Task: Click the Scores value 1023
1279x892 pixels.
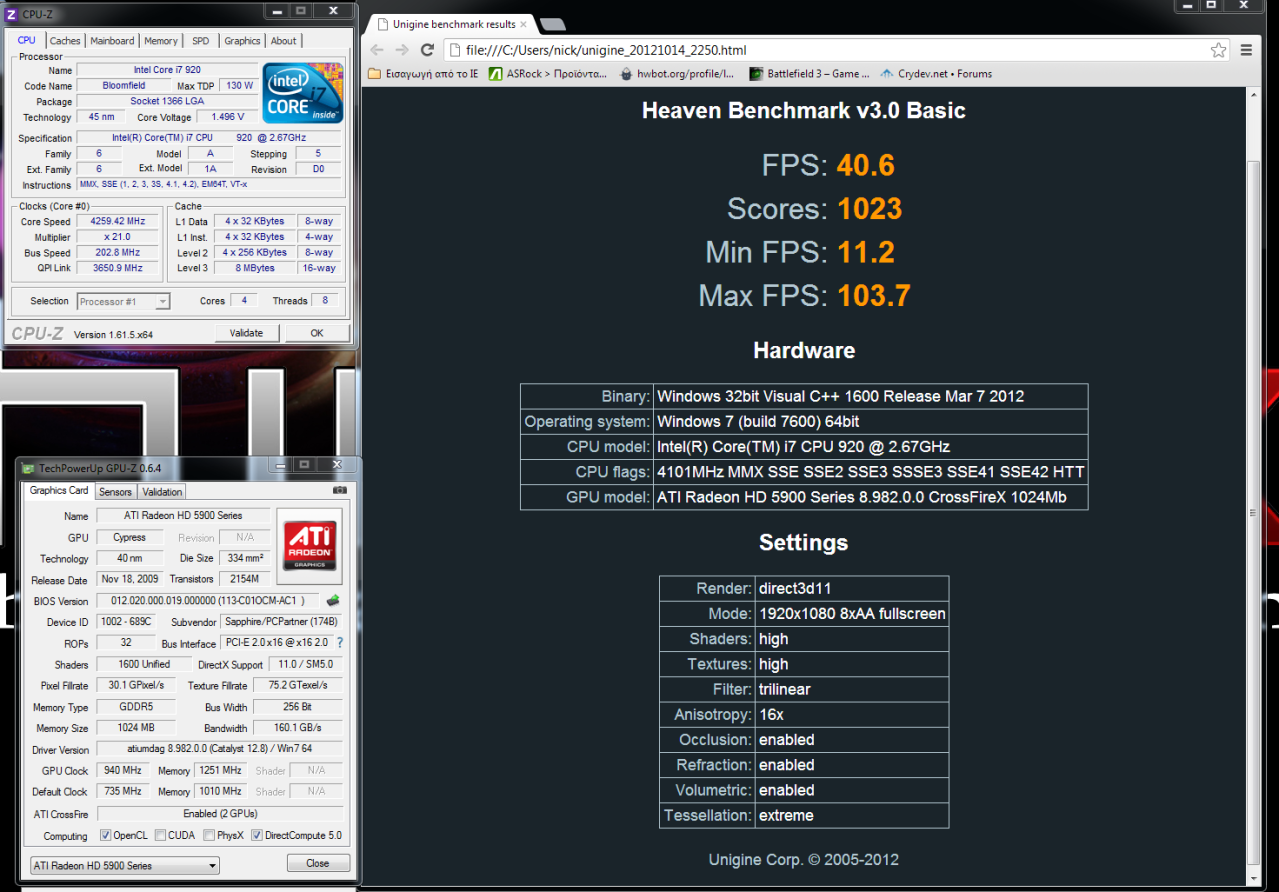Action: tap(870, 209)
